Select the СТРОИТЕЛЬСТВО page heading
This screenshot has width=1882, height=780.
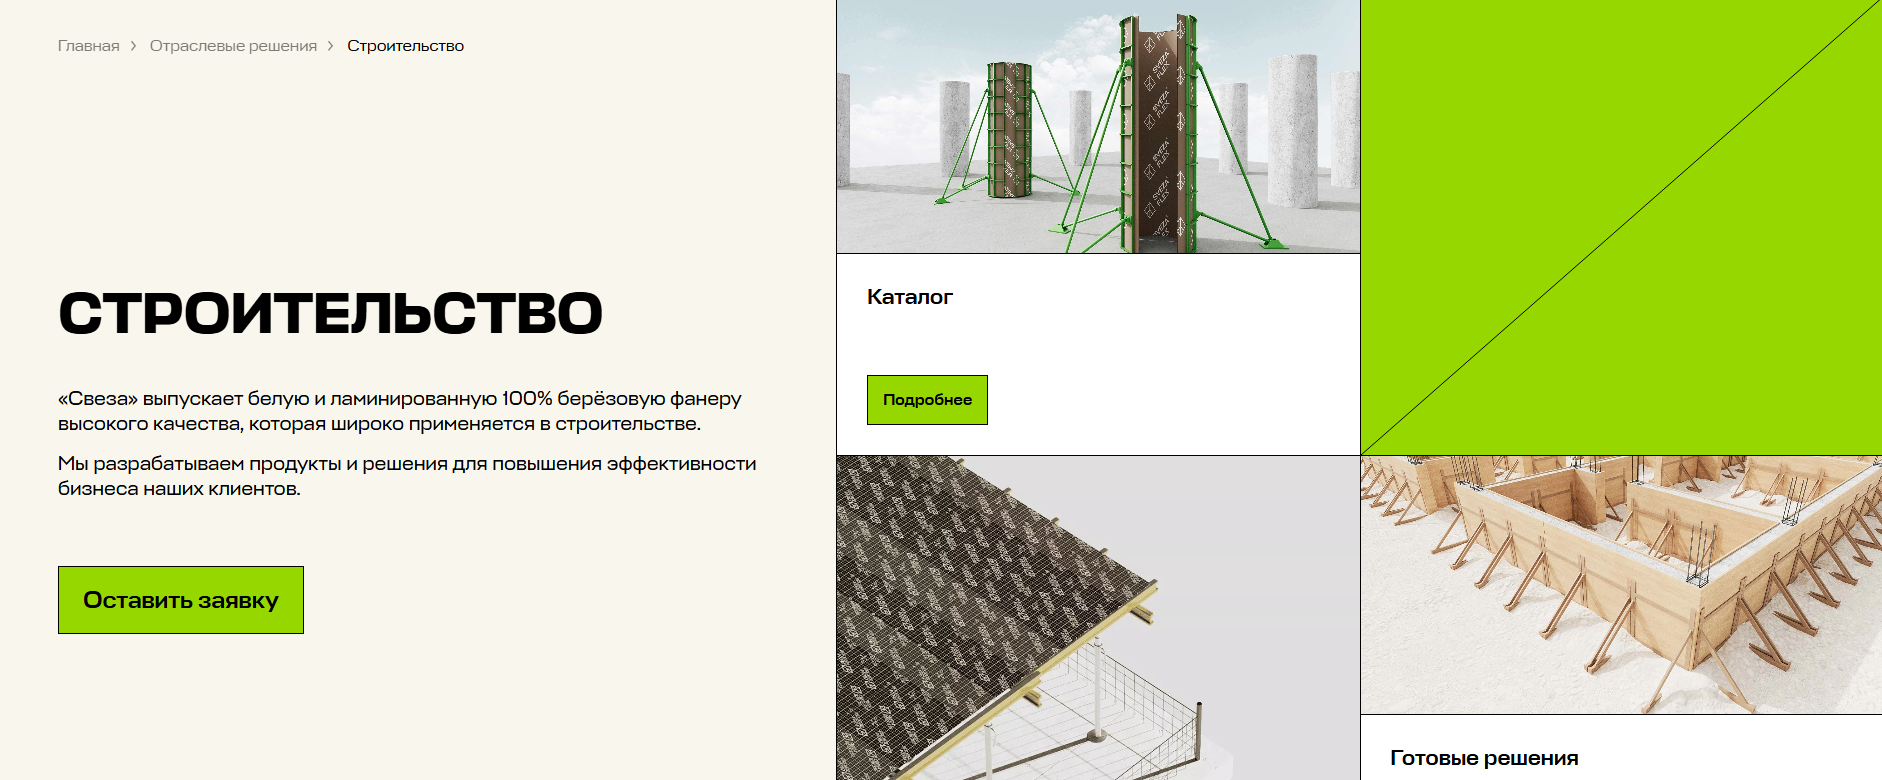tap(331, 313)
